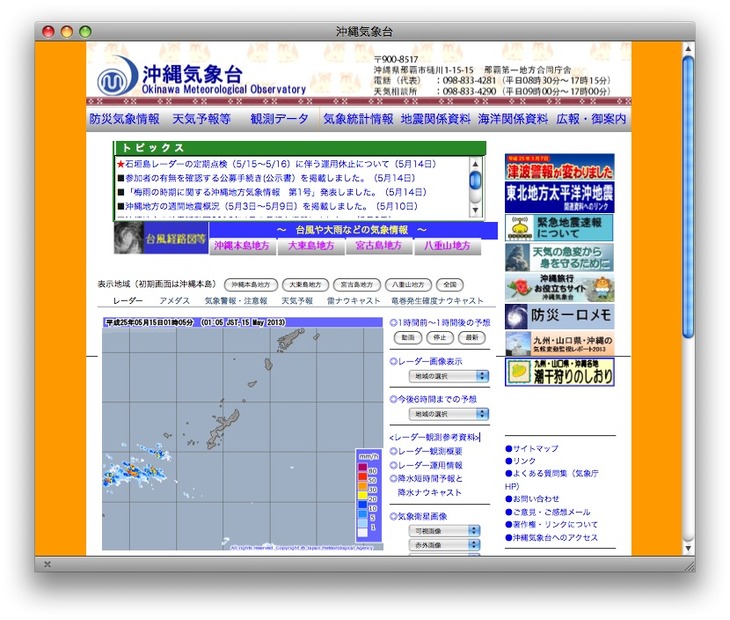The image size is (730, 620).
Task: Open the 降水短時間予報と降水ナウキャスト link
Action: click(426, 485)
